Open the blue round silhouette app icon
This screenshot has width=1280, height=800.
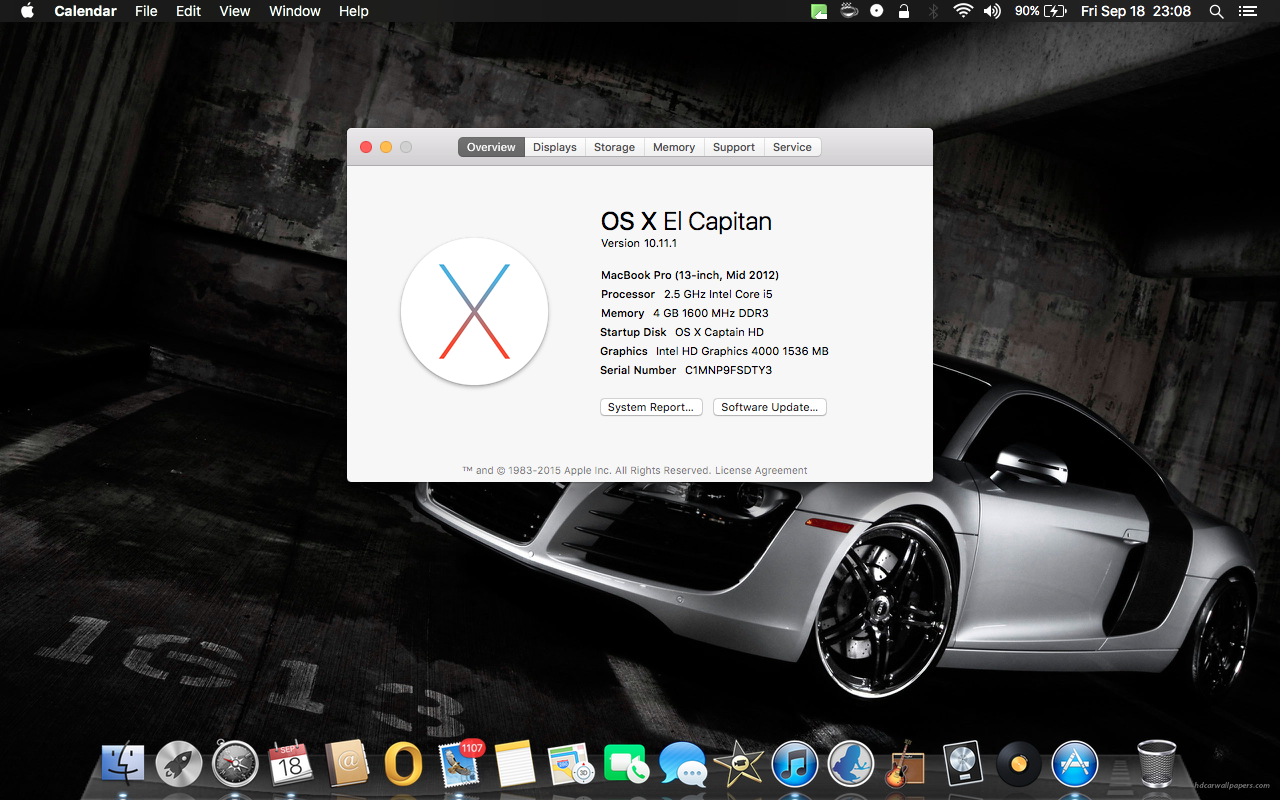click(x=851, y=765)
